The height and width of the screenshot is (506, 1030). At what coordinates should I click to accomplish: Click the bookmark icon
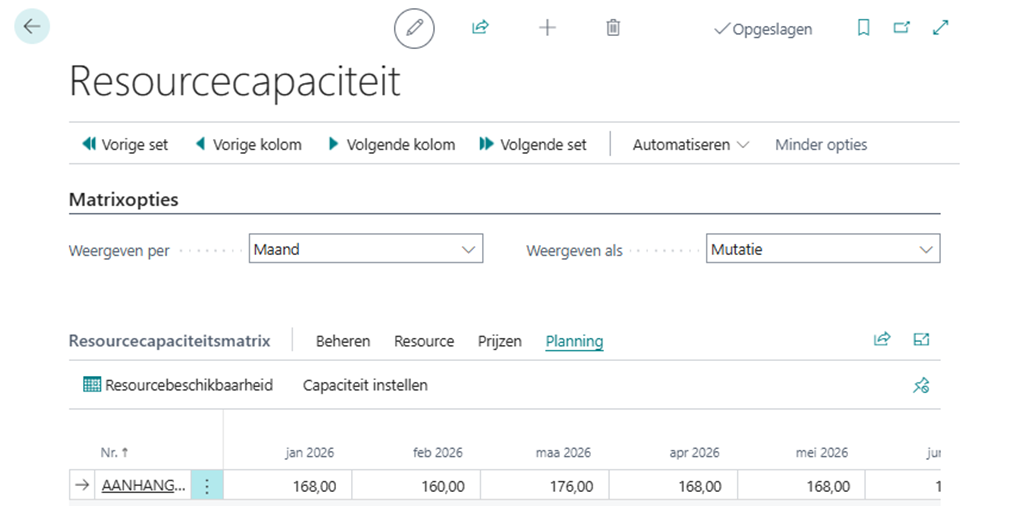(x=864, y=28)
